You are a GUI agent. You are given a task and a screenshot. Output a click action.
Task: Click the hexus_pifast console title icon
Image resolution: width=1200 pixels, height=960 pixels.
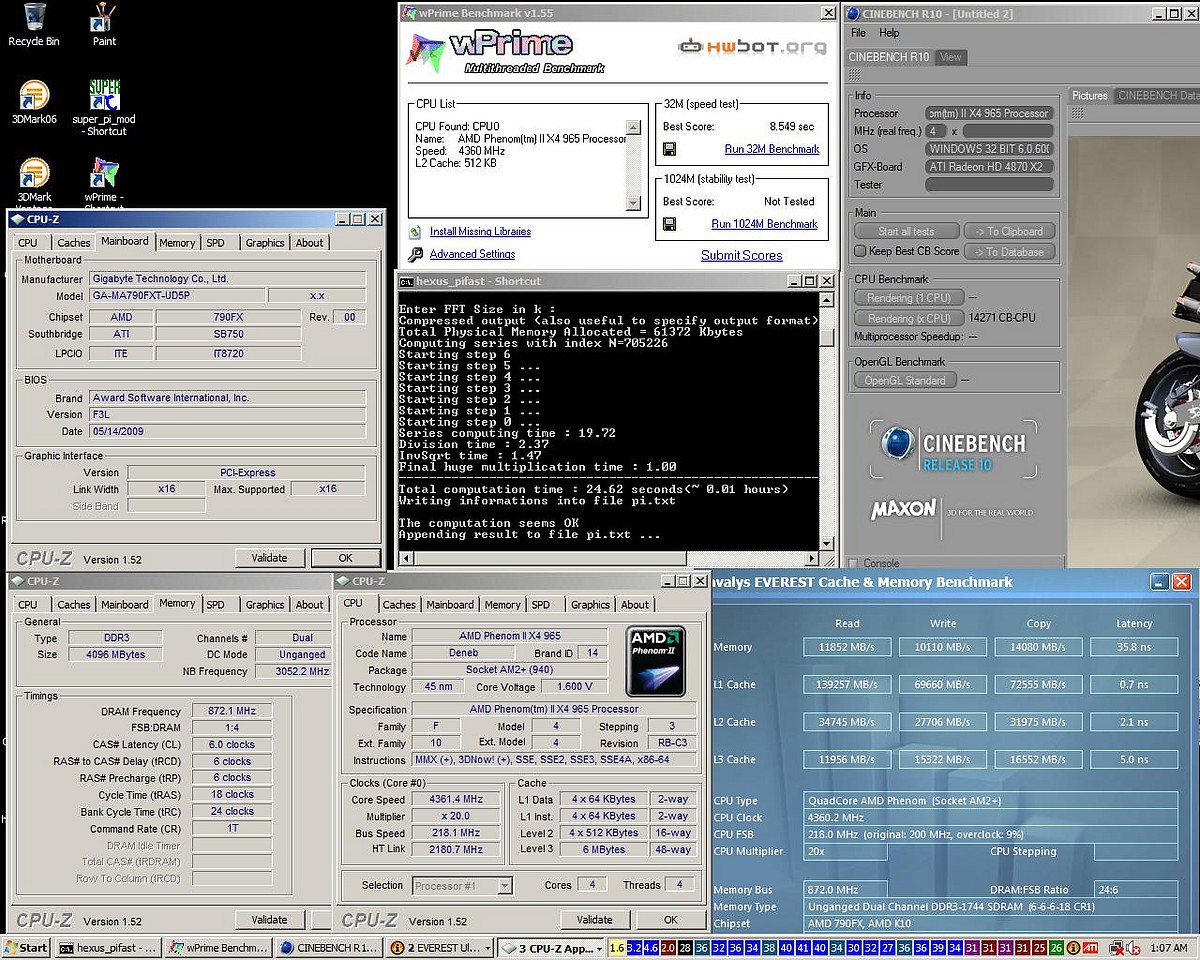[x=407, y=282]
